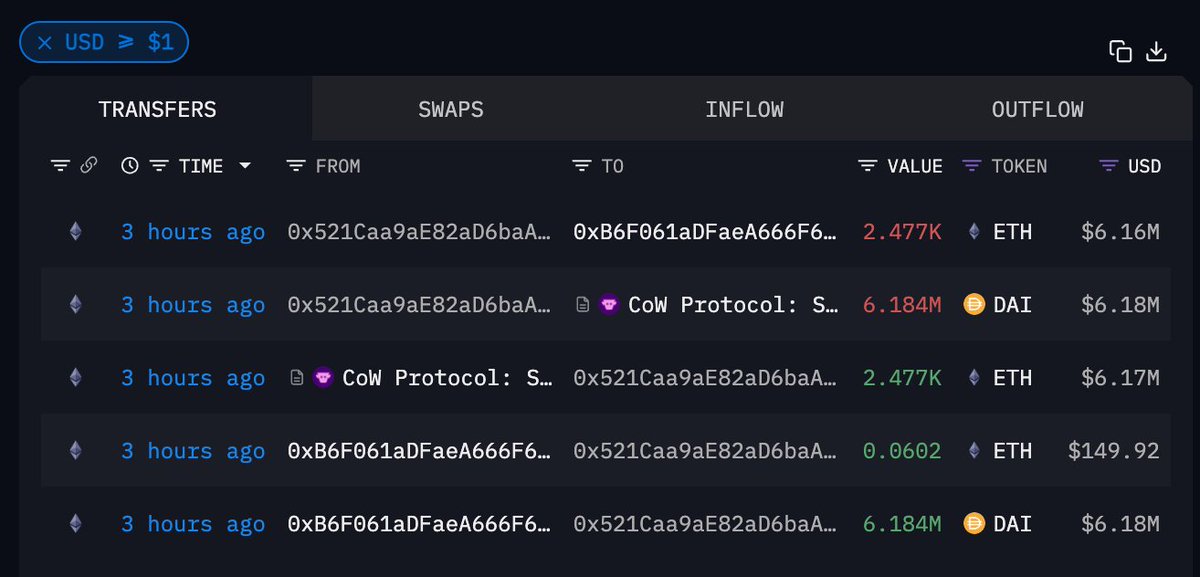Click the link chain icon in header

coord(88,166)
